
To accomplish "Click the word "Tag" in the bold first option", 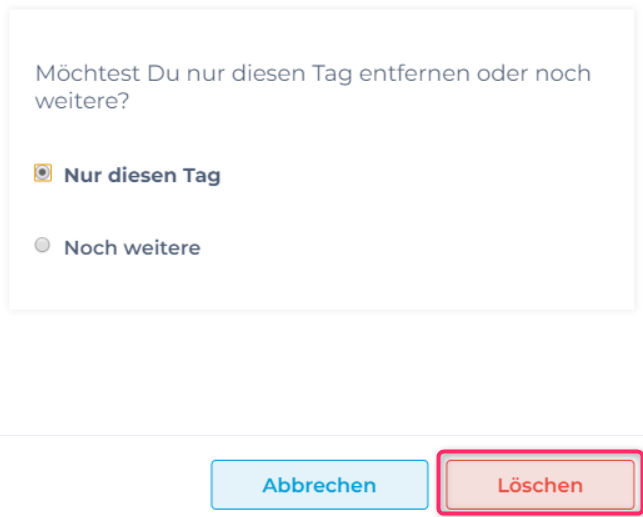I will pyautogui.click(x=201, y=175).
